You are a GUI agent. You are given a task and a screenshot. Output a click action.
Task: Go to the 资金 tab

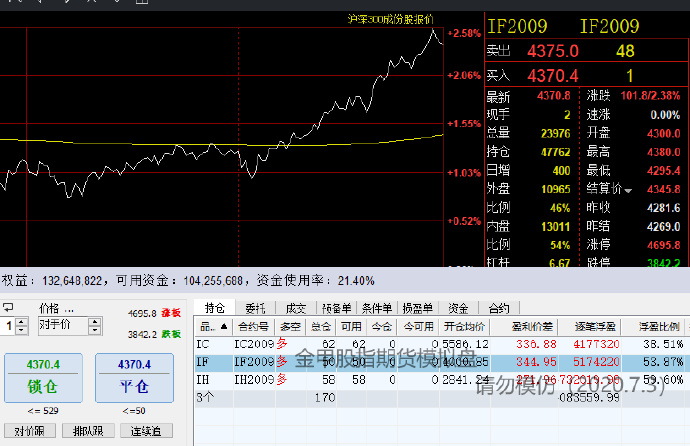(458, 308)
